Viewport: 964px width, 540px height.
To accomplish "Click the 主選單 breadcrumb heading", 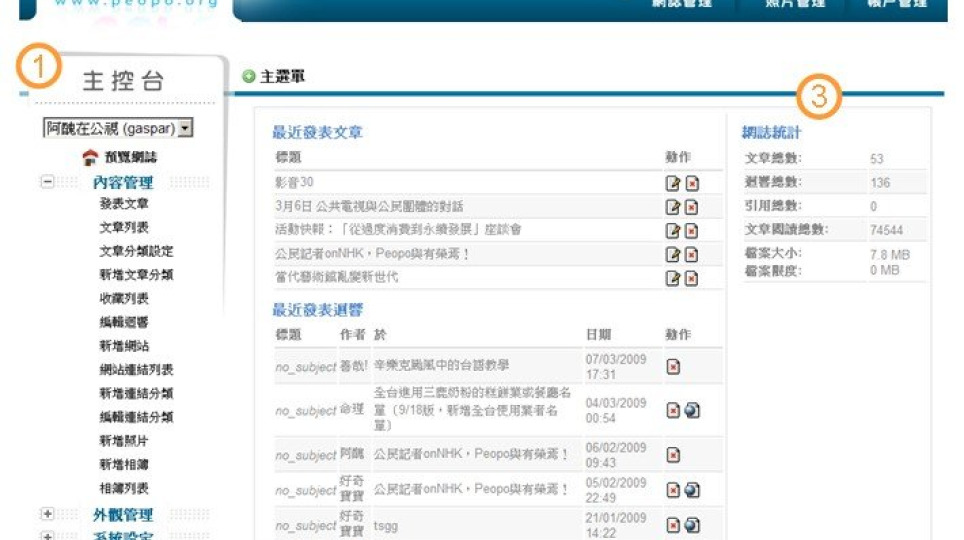I will [282, 77].
